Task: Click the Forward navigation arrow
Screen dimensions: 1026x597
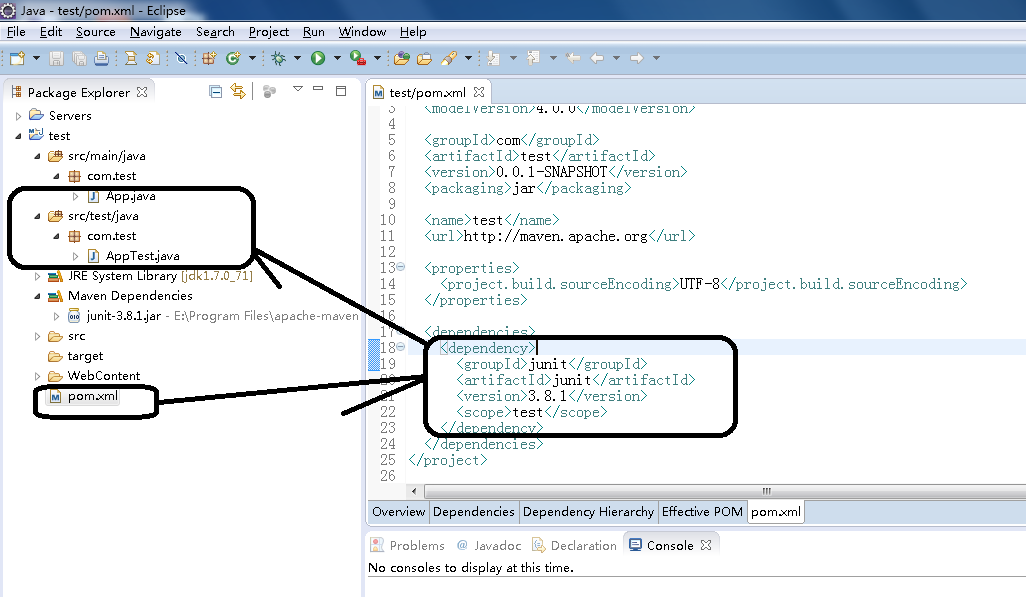Action: pos(637,58)
